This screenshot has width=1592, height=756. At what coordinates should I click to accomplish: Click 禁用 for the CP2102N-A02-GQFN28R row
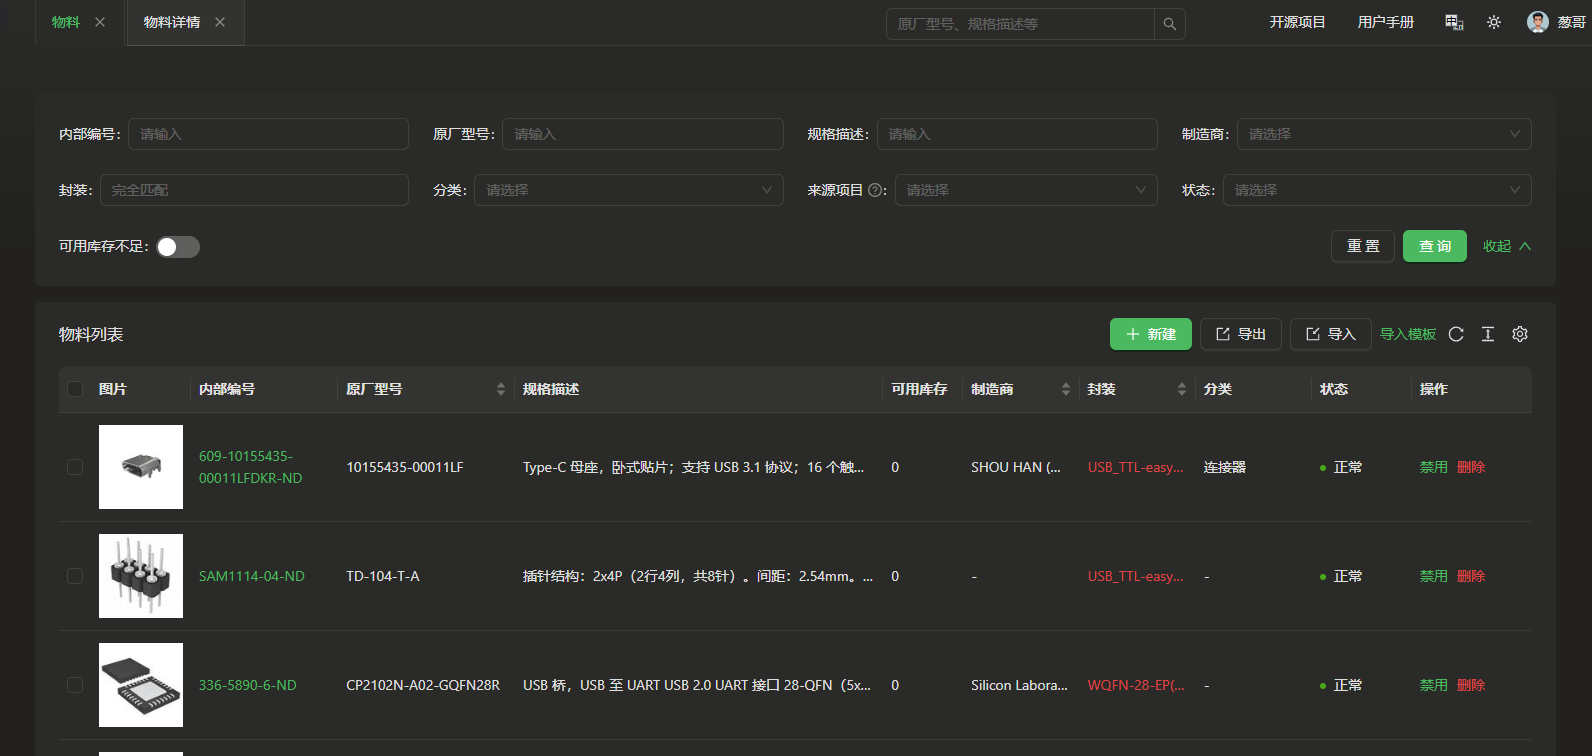pyautogui.click(x=1434, y=685)
